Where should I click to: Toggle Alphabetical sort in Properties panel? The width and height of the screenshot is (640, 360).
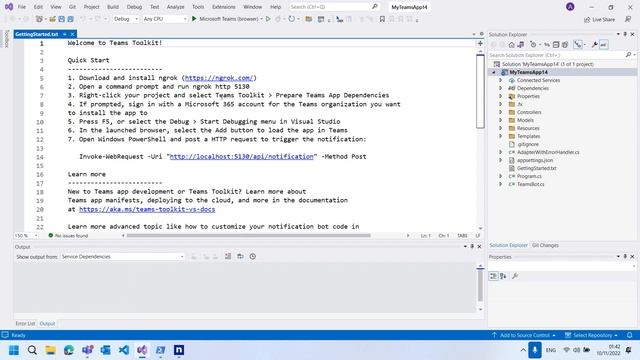click(503, 276)
